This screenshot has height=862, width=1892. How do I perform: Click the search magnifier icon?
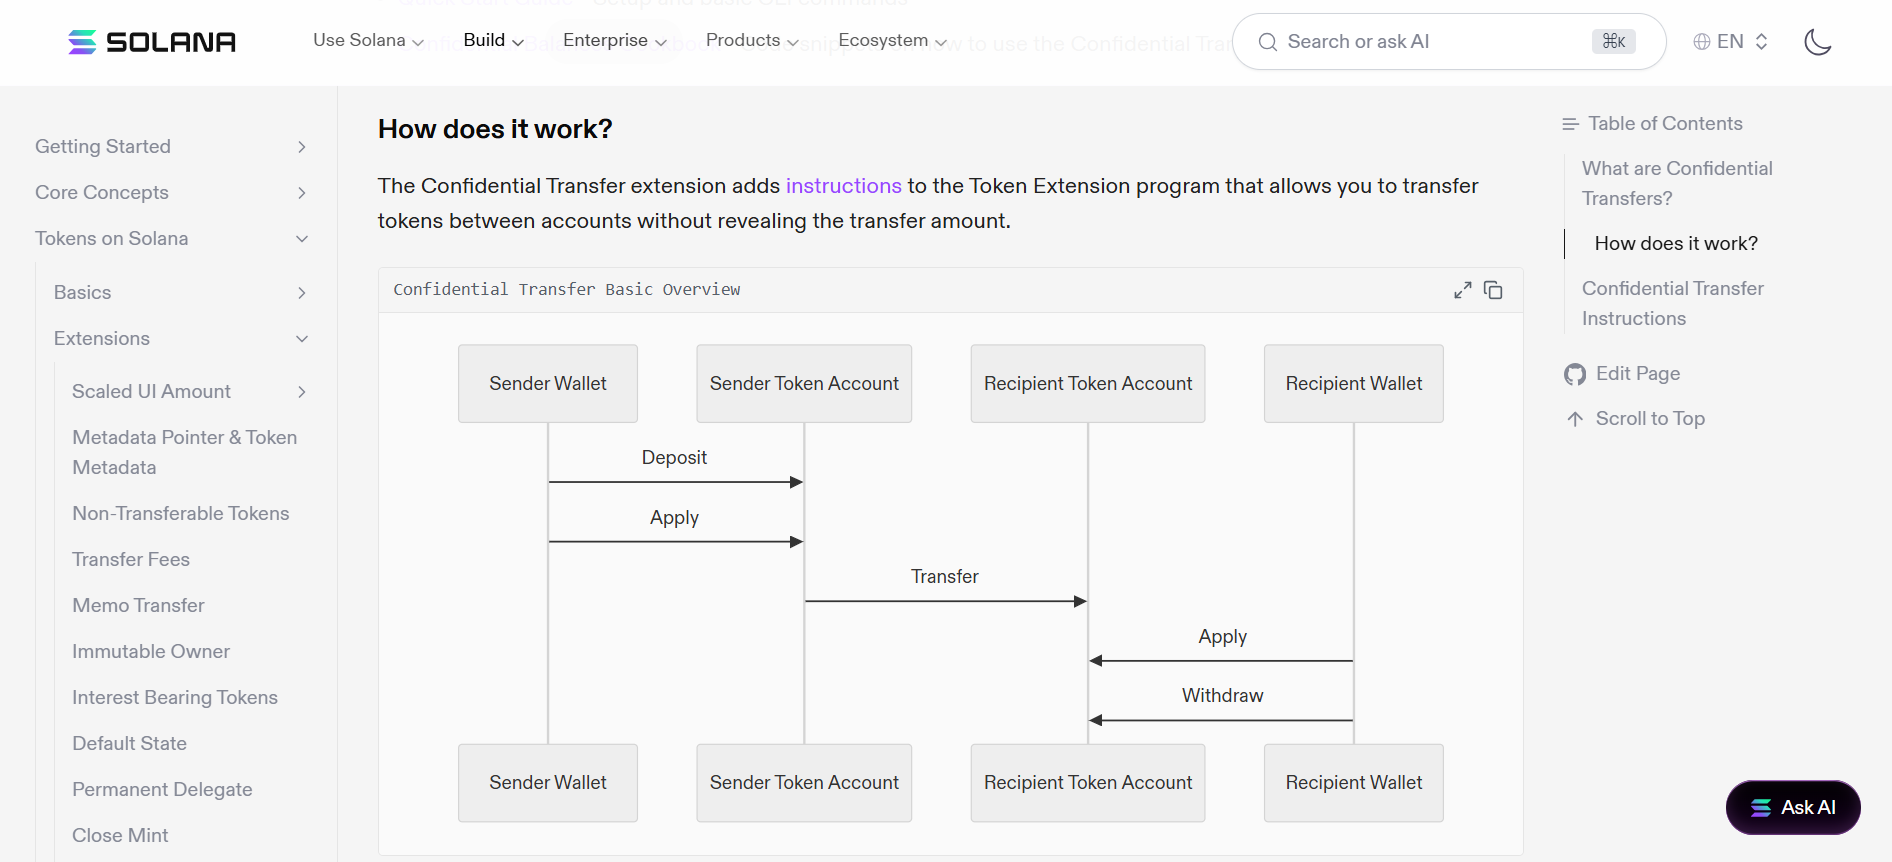tap(1267, 42)
